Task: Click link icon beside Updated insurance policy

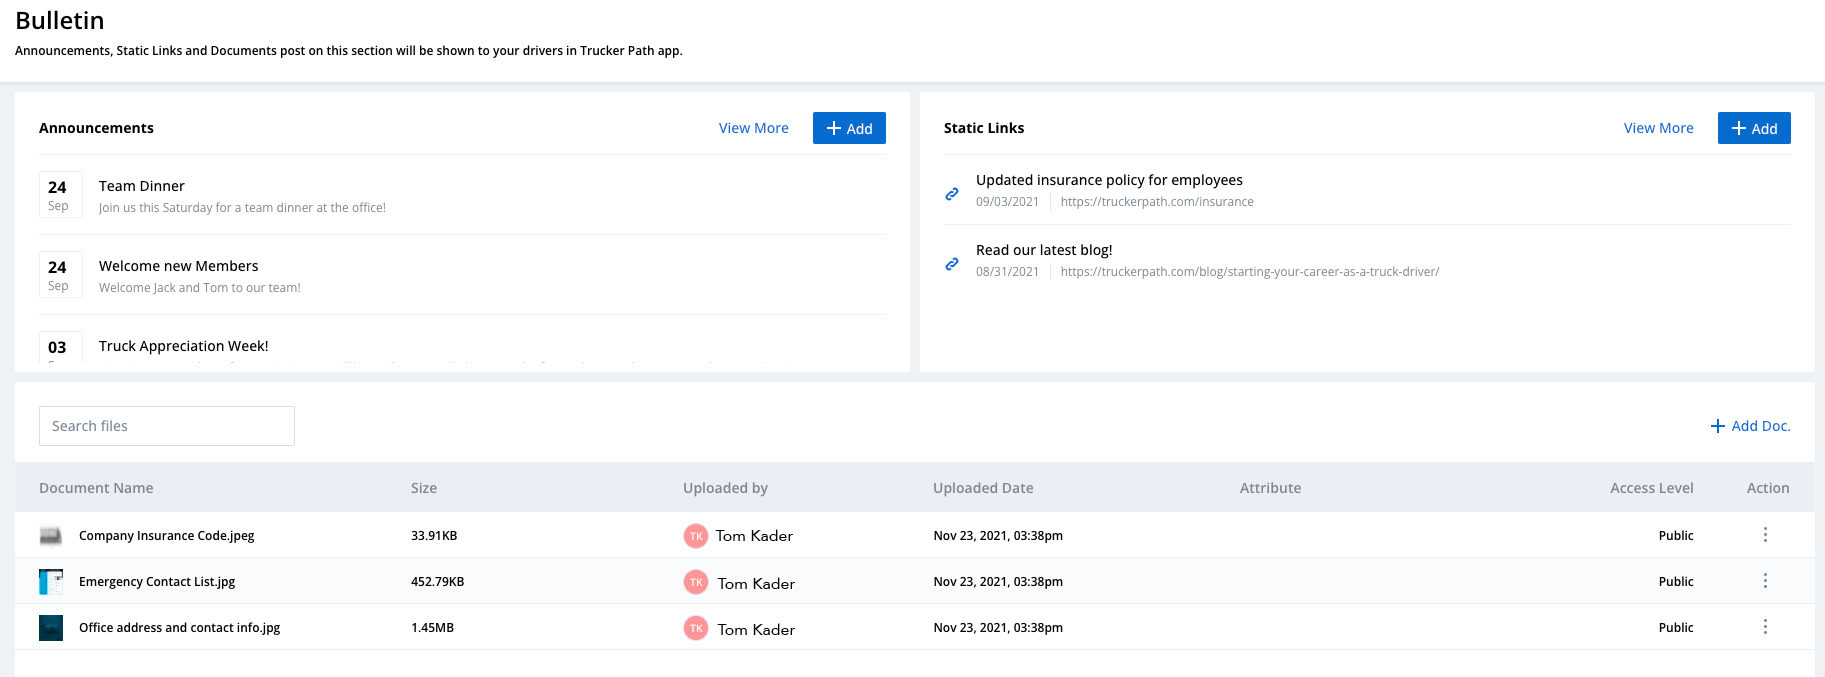Action: pyautogui.click(x=952, y=194)
